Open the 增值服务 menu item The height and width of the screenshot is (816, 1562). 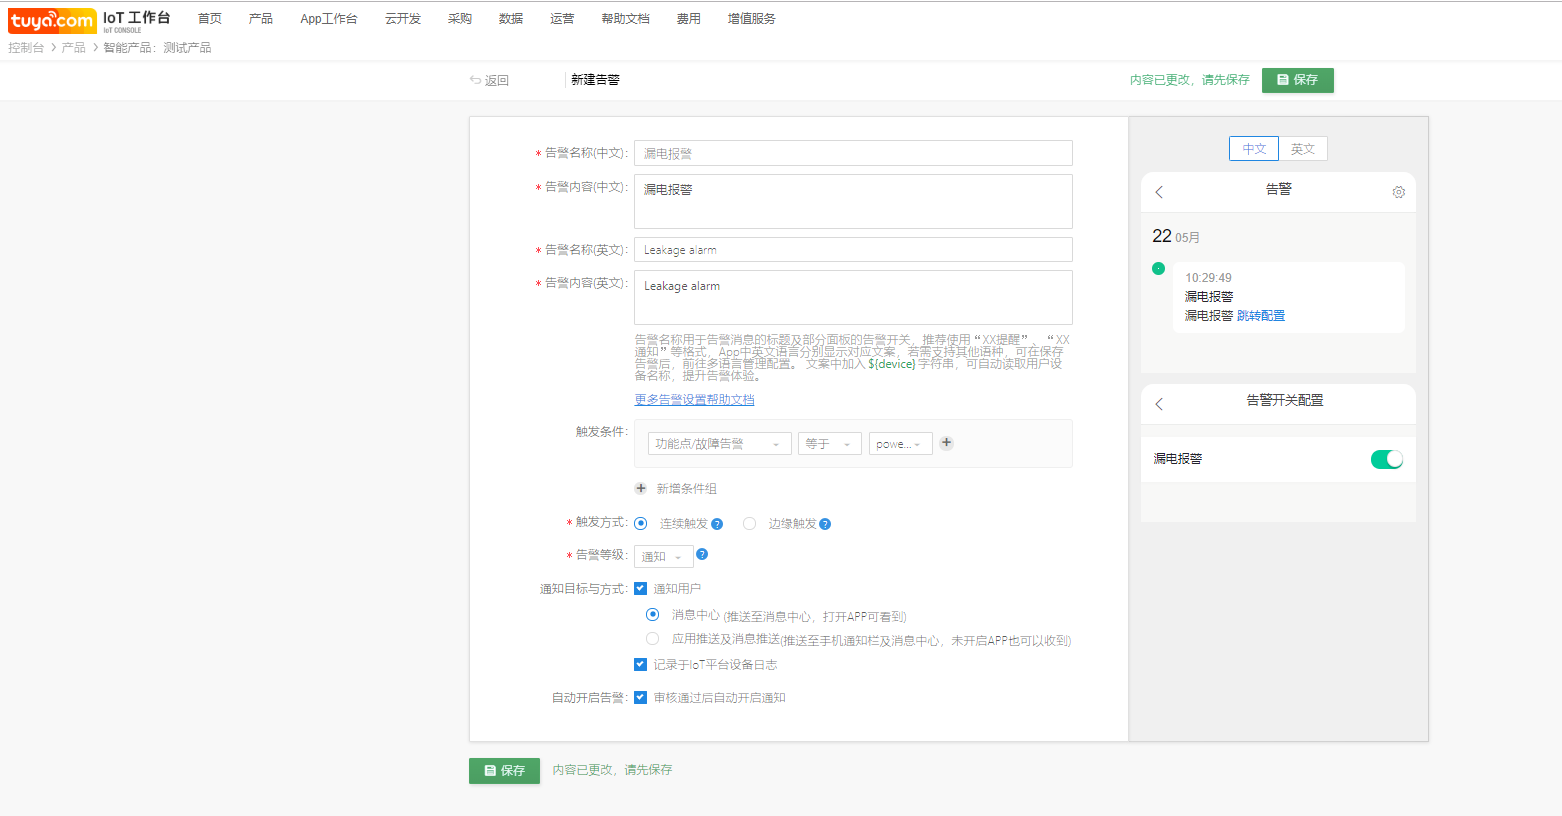752,19
